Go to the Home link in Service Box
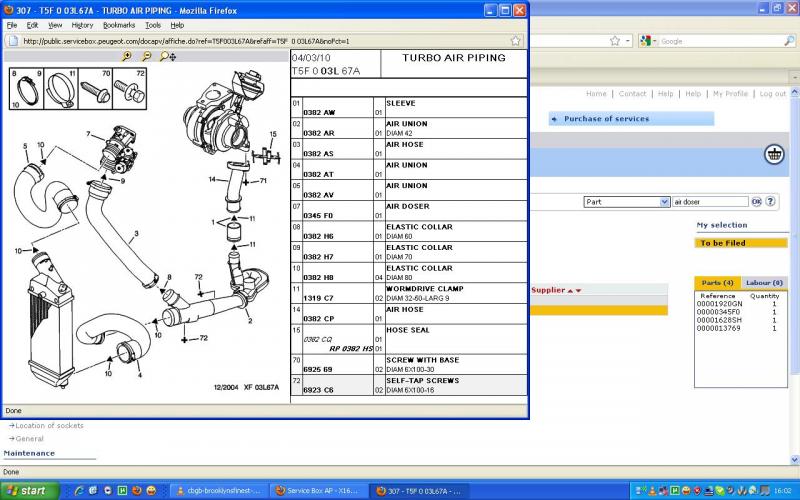This screenshot has width=800, height=500. (x=596, y=94)
